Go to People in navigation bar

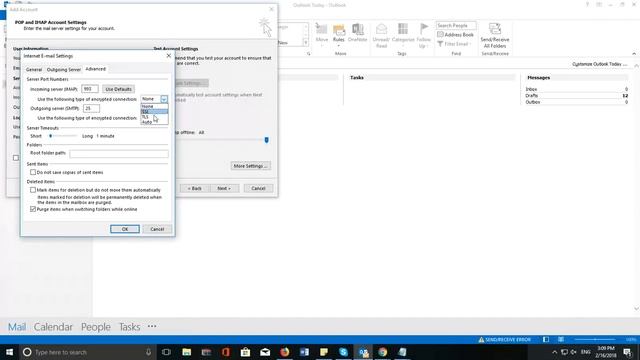pyautogui.click(x=96, y=327)
